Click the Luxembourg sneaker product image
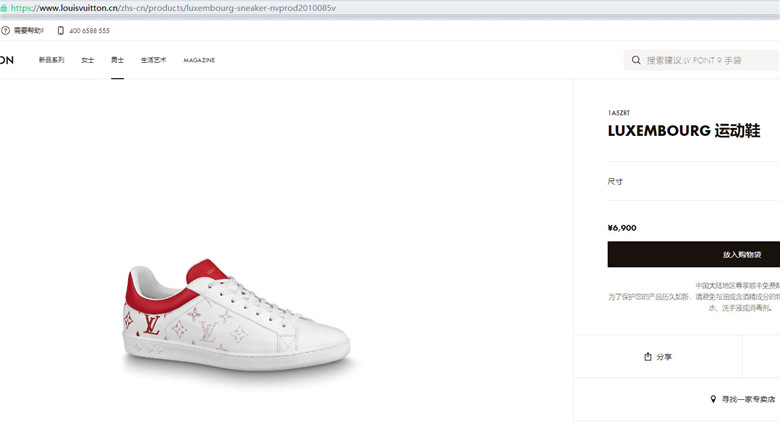The height and width of the screenshot is (425, 780). point(237,316)
